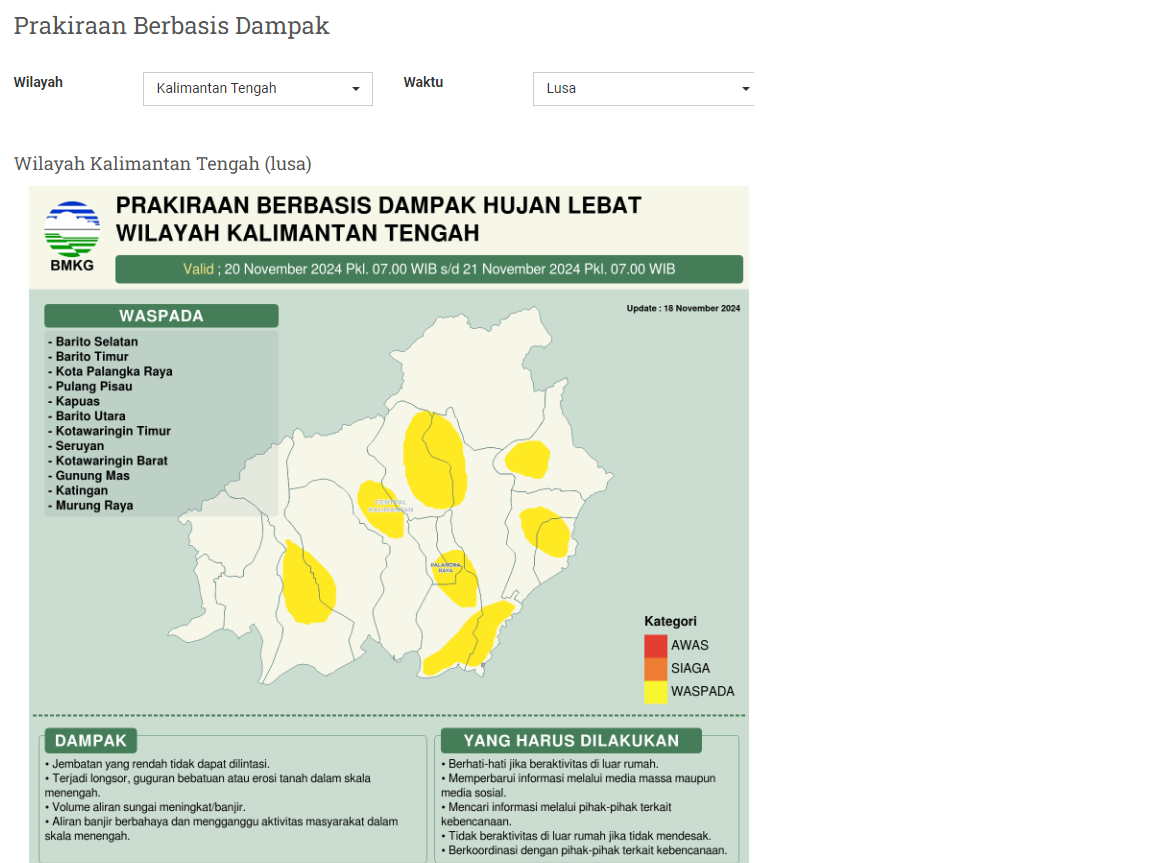Click the 'Volume aliran sungai meningkat/banjir' bullet
Viewport: 1152px width, 863px height.
click(145, 807)
